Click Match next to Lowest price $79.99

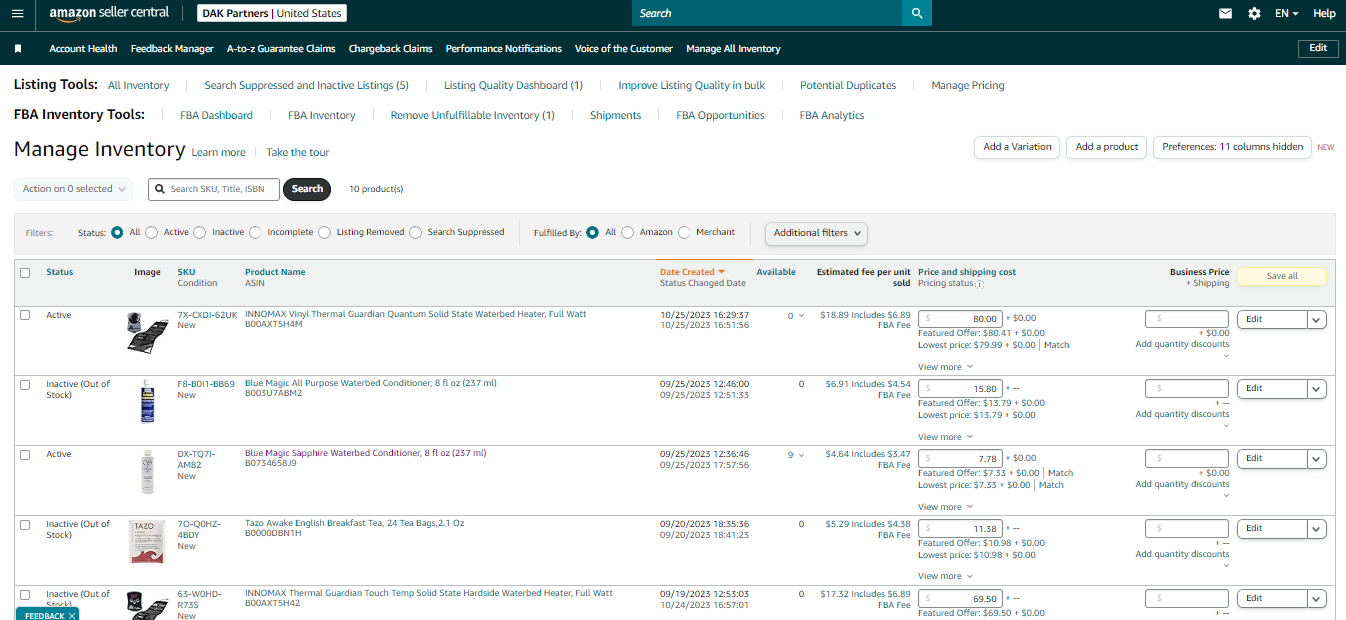pyautogui.click(x=1056, y=345)
